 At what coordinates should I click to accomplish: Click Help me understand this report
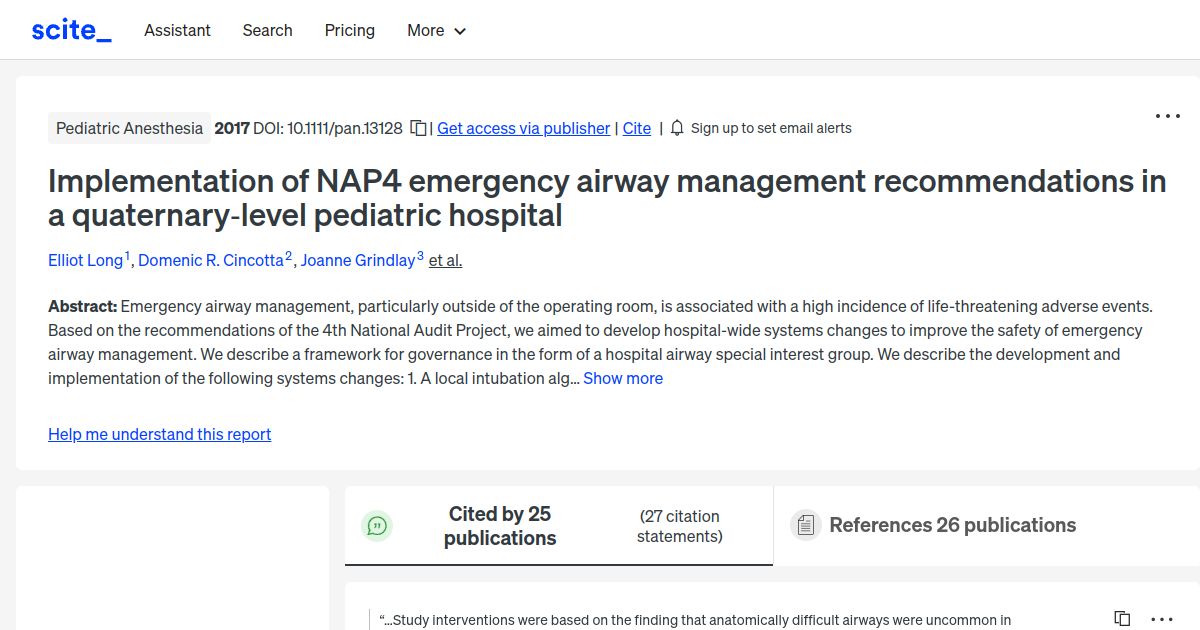point(159,434)
